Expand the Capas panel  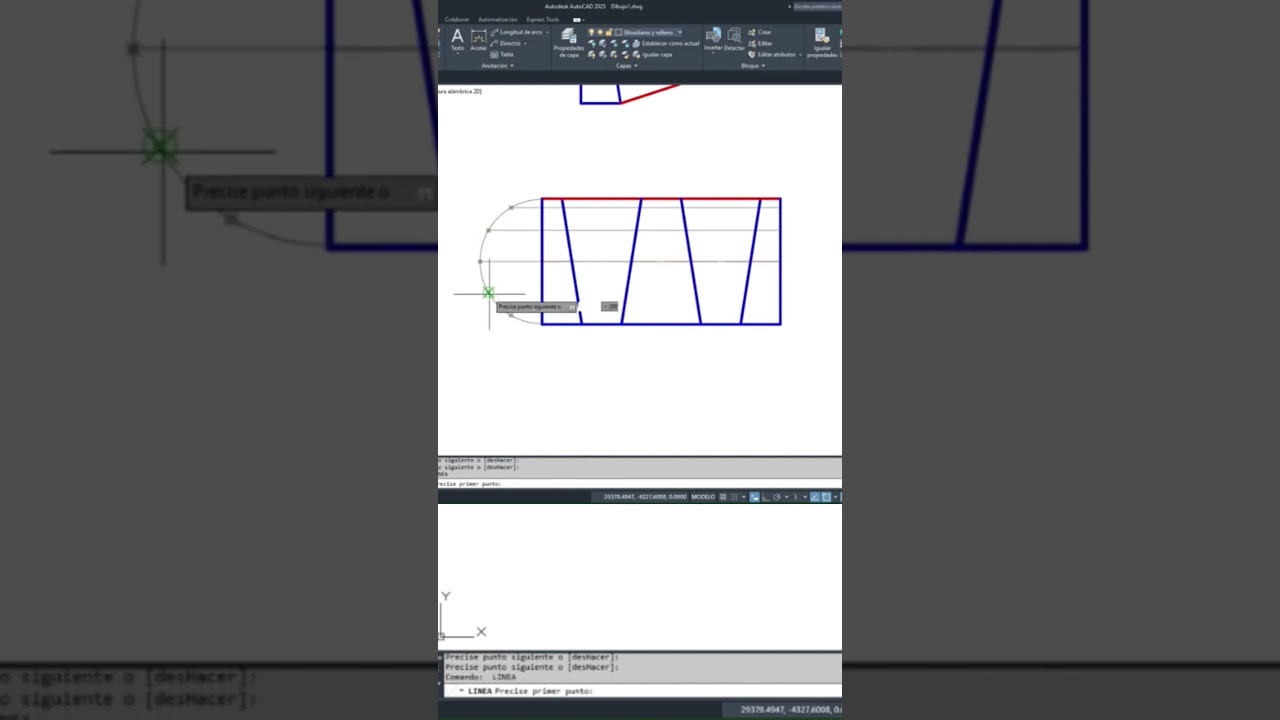click(x=627, y=66)
